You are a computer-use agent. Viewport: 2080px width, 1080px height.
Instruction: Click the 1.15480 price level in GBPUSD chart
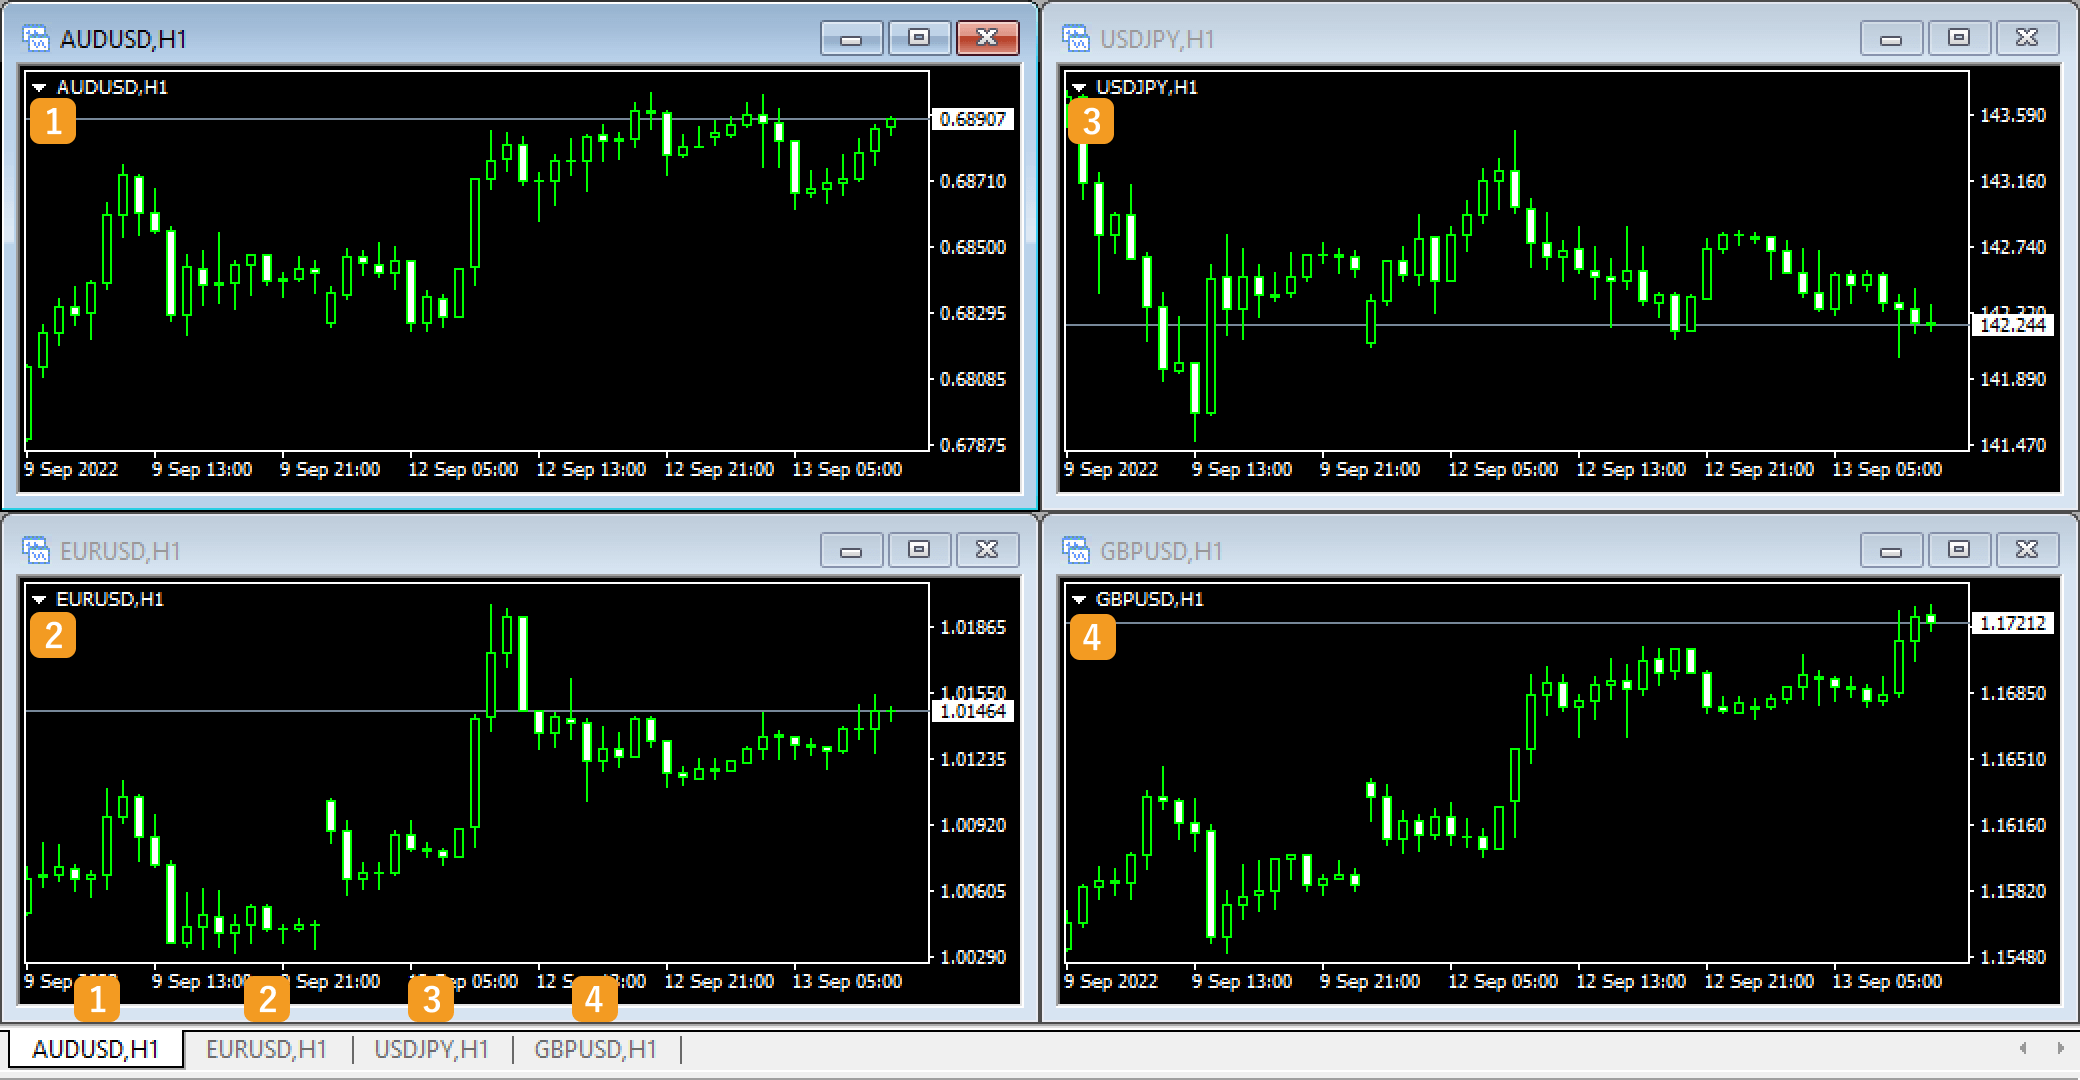tap(2013, 957)
